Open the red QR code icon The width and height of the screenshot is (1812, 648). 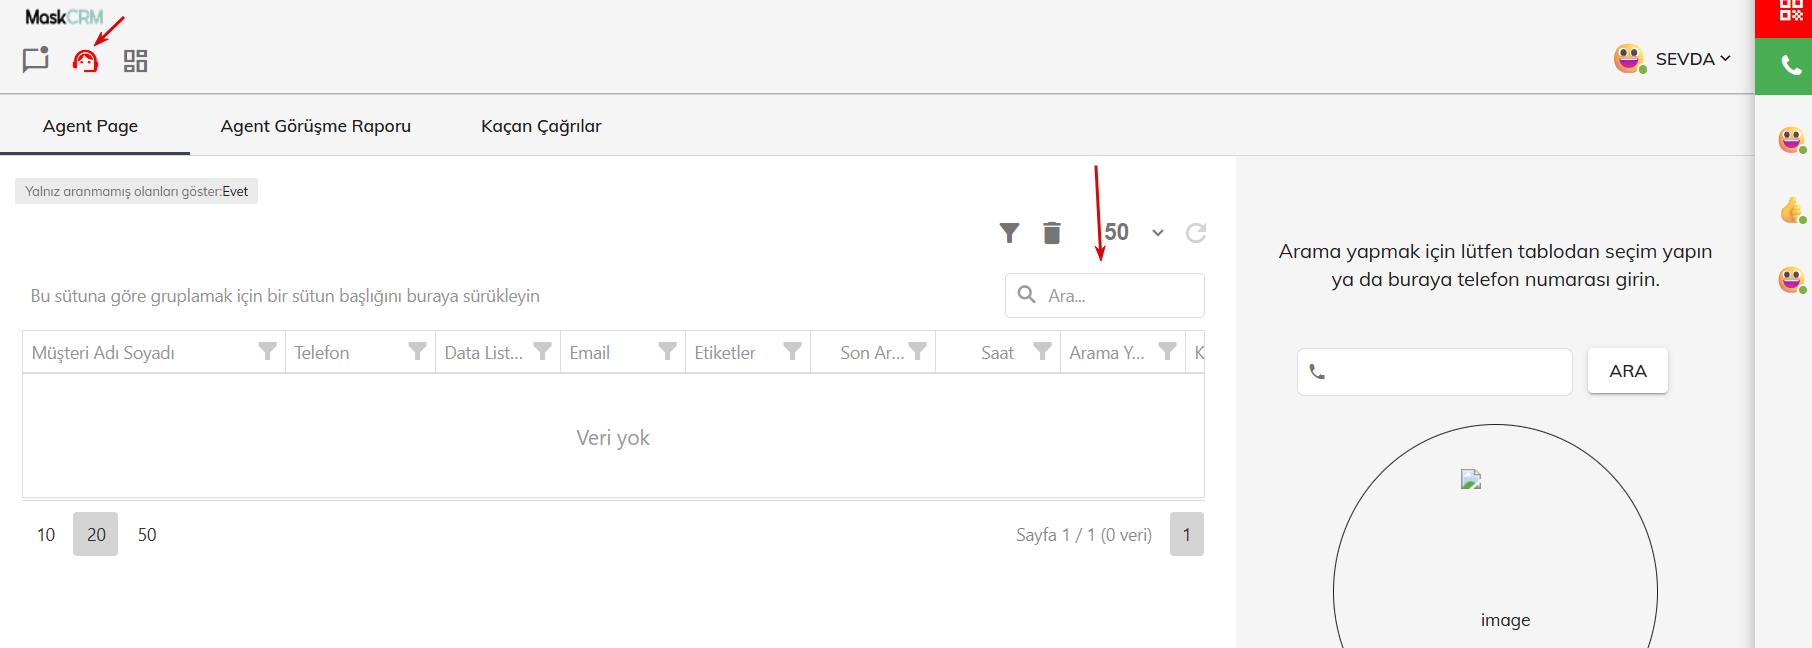1790,12
